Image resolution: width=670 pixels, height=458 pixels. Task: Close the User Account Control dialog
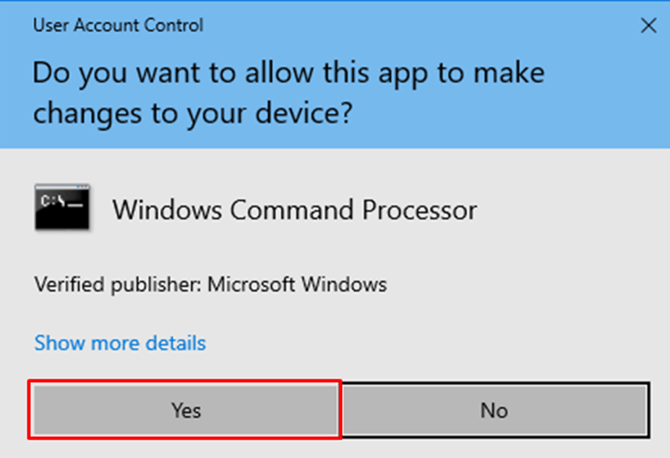pyautogui.click(x=647, y=26)
